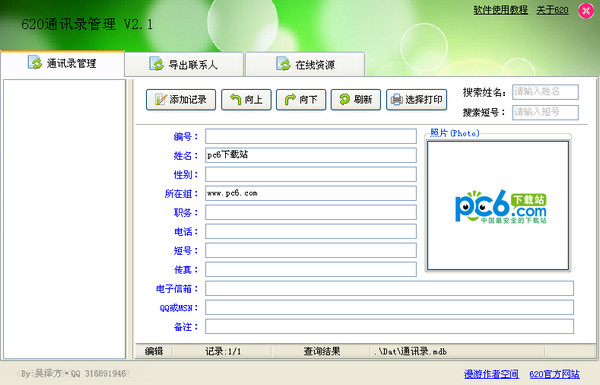The width and height of the screenshot is (600, 385).
Task: Open the 软件使用教程 link
Action: [x=501, y=10]
